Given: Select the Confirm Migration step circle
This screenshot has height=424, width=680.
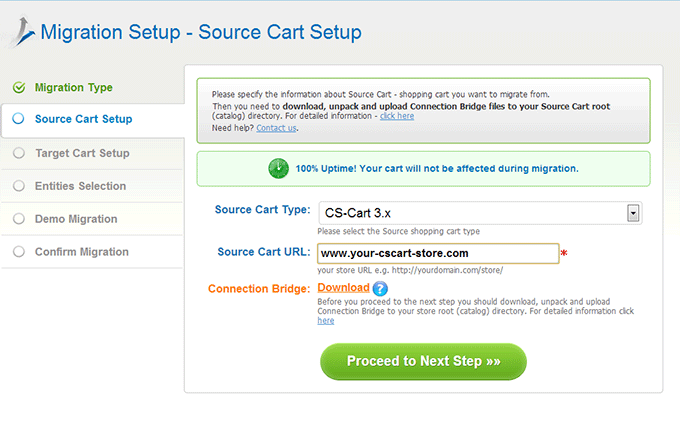Looking at the screenshot, I should click(x=19, y=251).
